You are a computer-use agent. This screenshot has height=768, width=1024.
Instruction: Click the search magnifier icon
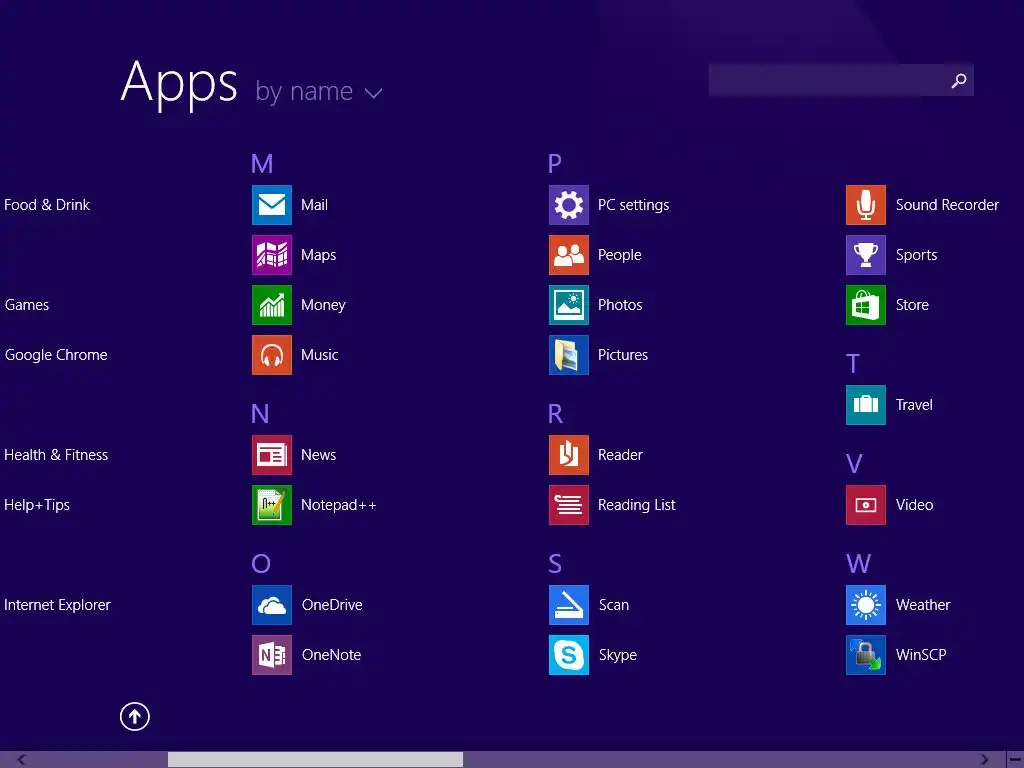click(x=959, y=80)
